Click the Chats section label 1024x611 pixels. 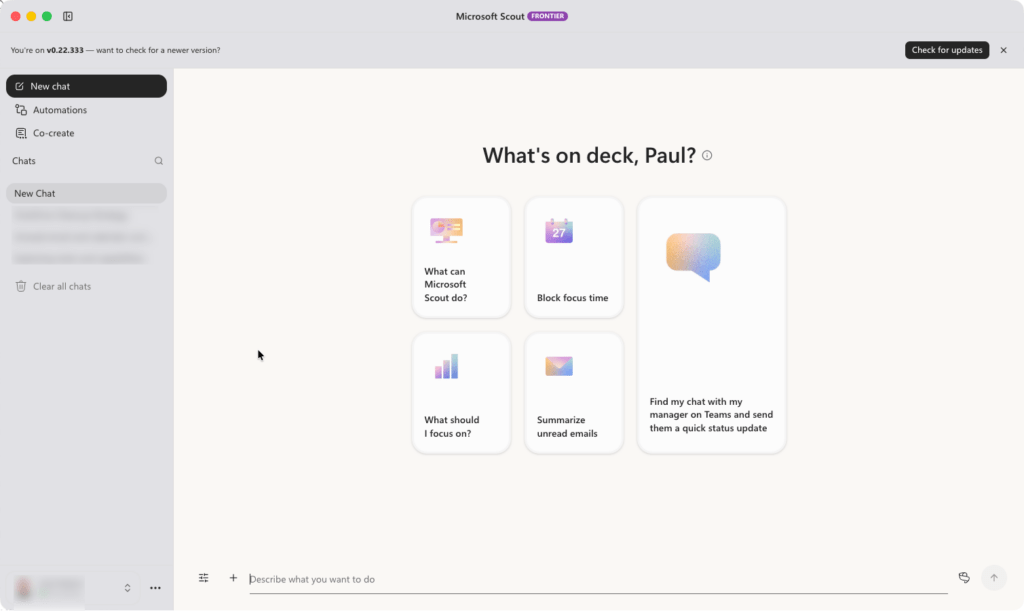[x=24, y=161]
